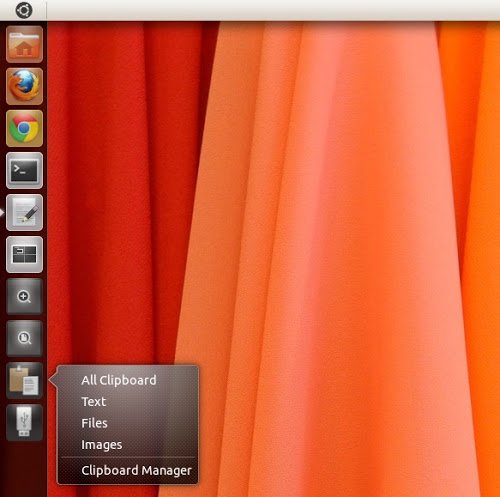Click the magnifier plus lens icon
Viewport: 500px width, 497px height.
point(24,297)
